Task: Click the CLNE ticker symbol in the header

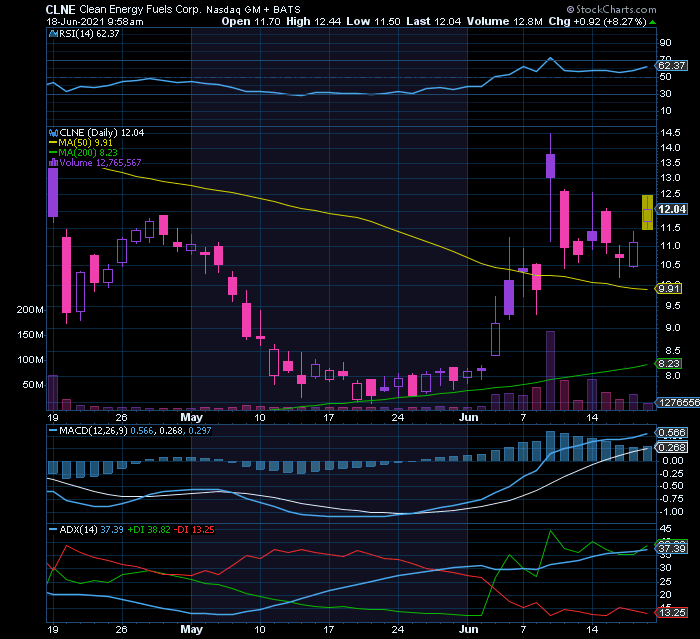Action: (61, 9)
